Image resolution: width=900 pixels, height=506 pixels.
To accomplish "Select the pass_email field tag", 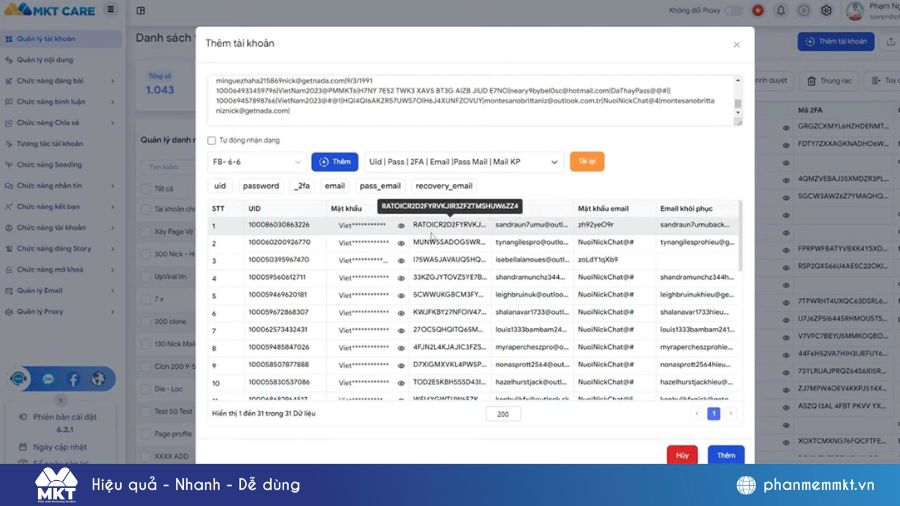I will point(380,186).
